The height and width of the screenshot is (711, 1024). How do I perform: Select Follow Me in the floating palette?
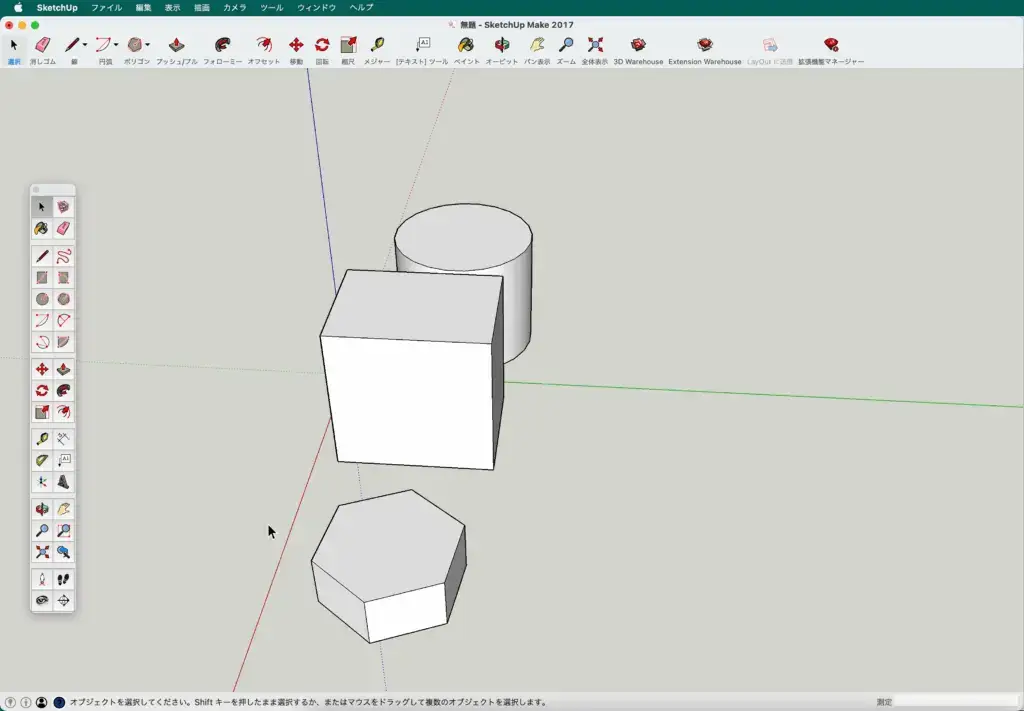pyautogui.click(x=63, y=391)
